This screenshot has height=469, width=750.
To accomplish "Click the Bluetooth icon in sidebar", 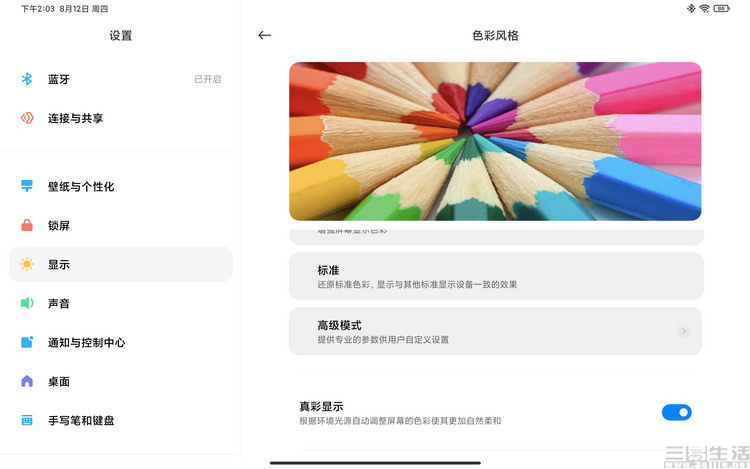I will coord(28,79).
